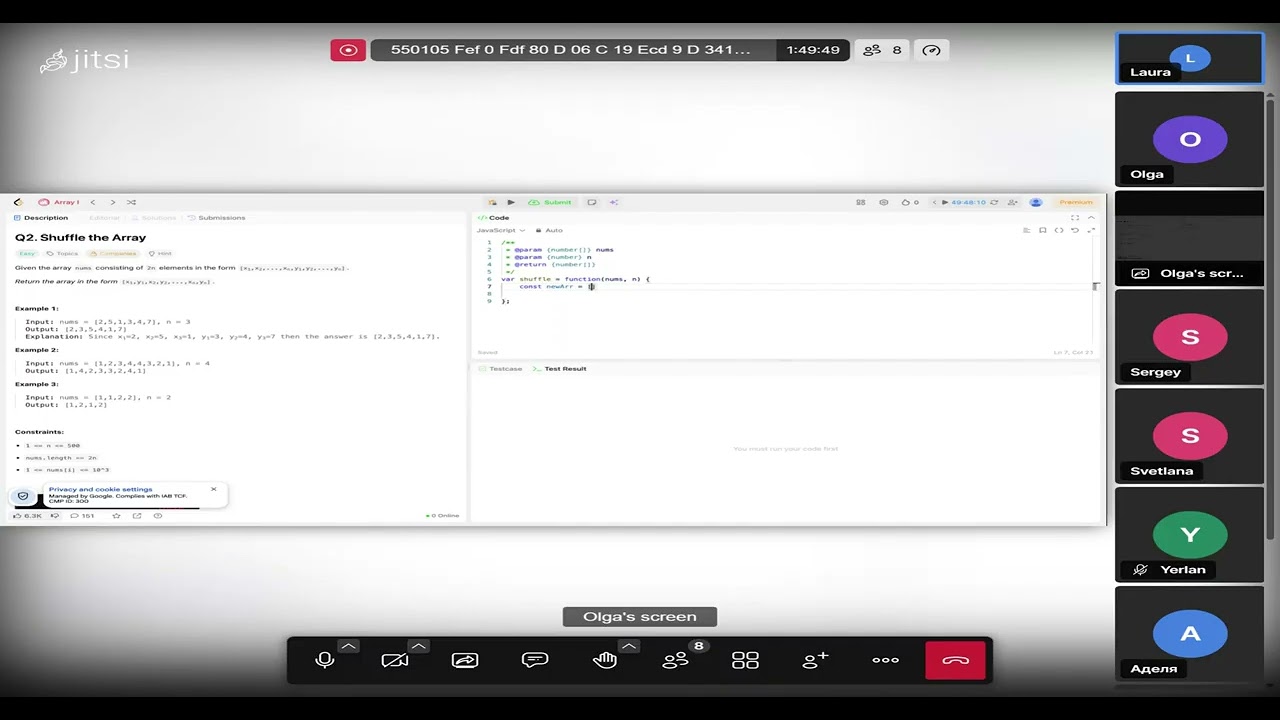1280x720 pixels.
Task: Click the Jitsi logo watermark link
Action: [85, 61]
